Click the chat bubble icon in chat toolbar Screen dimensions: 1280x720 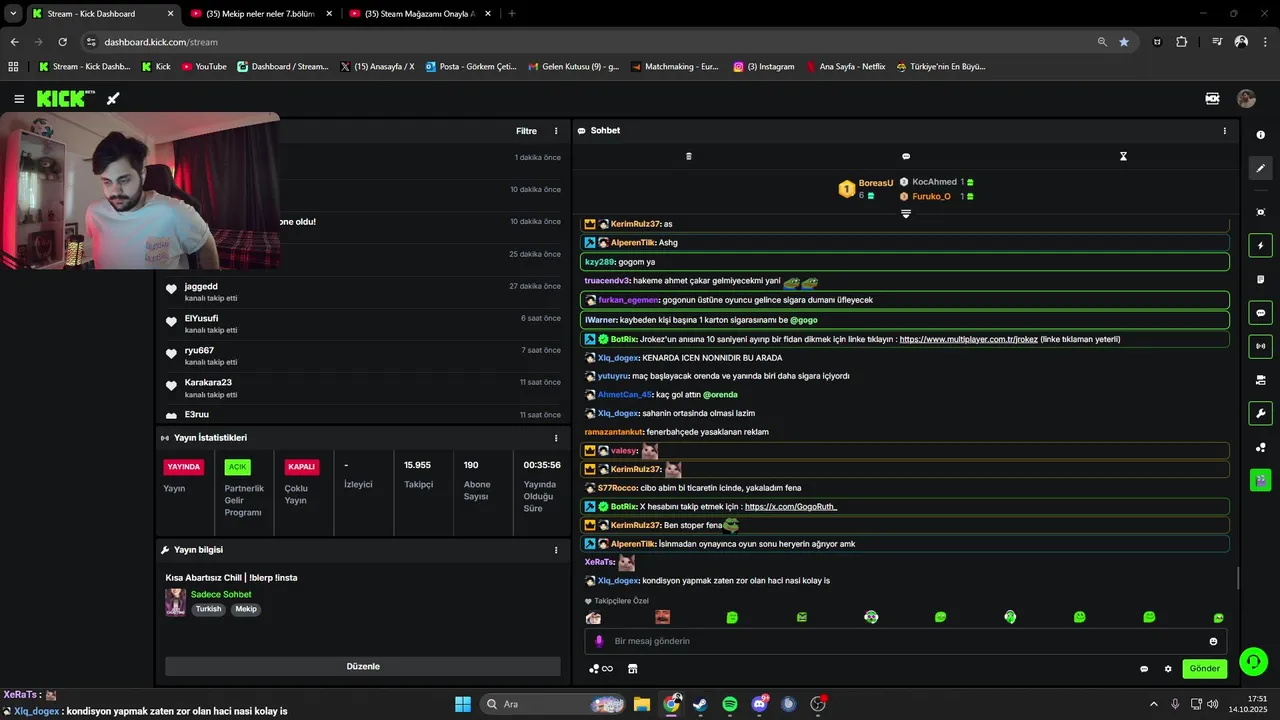906,156
